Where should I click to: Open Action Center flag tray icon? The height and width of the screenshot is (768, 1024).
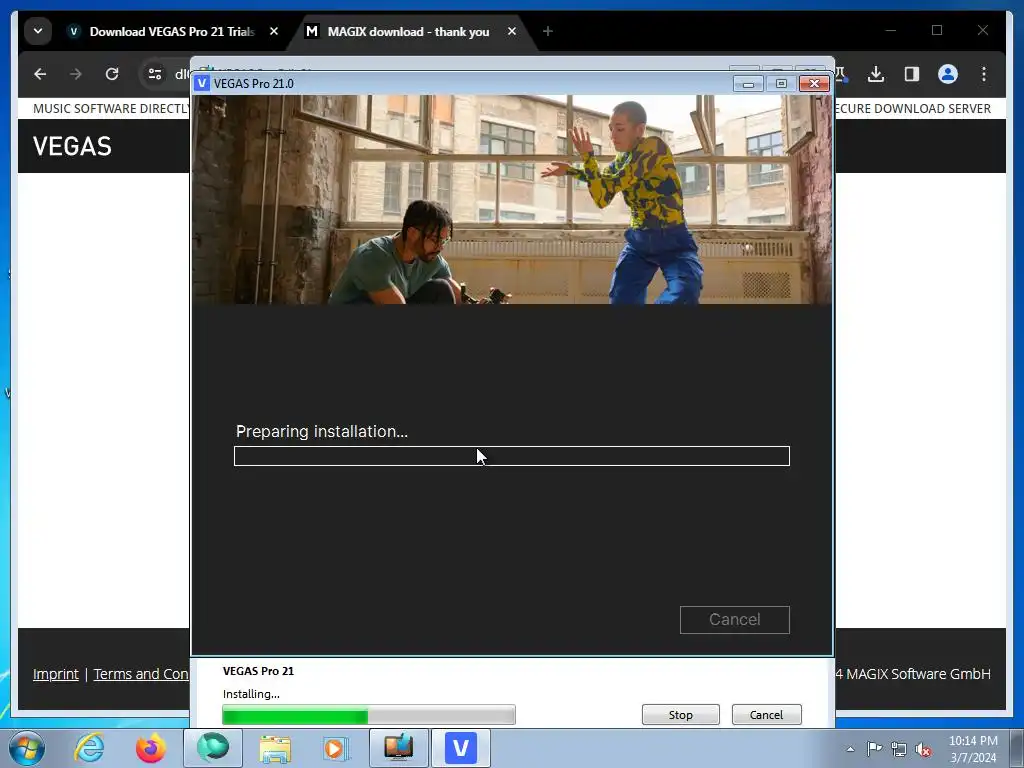tap(874, 749)
